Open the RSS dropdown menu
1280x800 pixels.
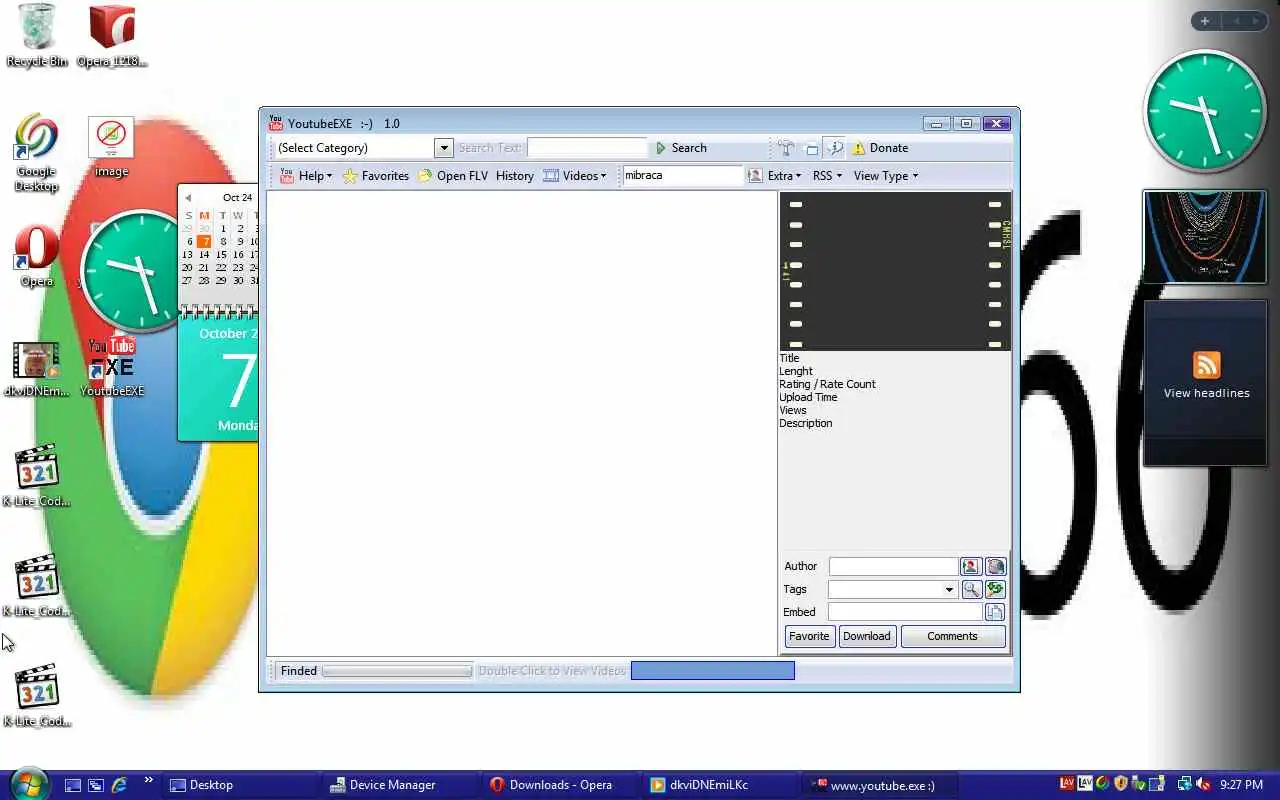coord(827,176)
